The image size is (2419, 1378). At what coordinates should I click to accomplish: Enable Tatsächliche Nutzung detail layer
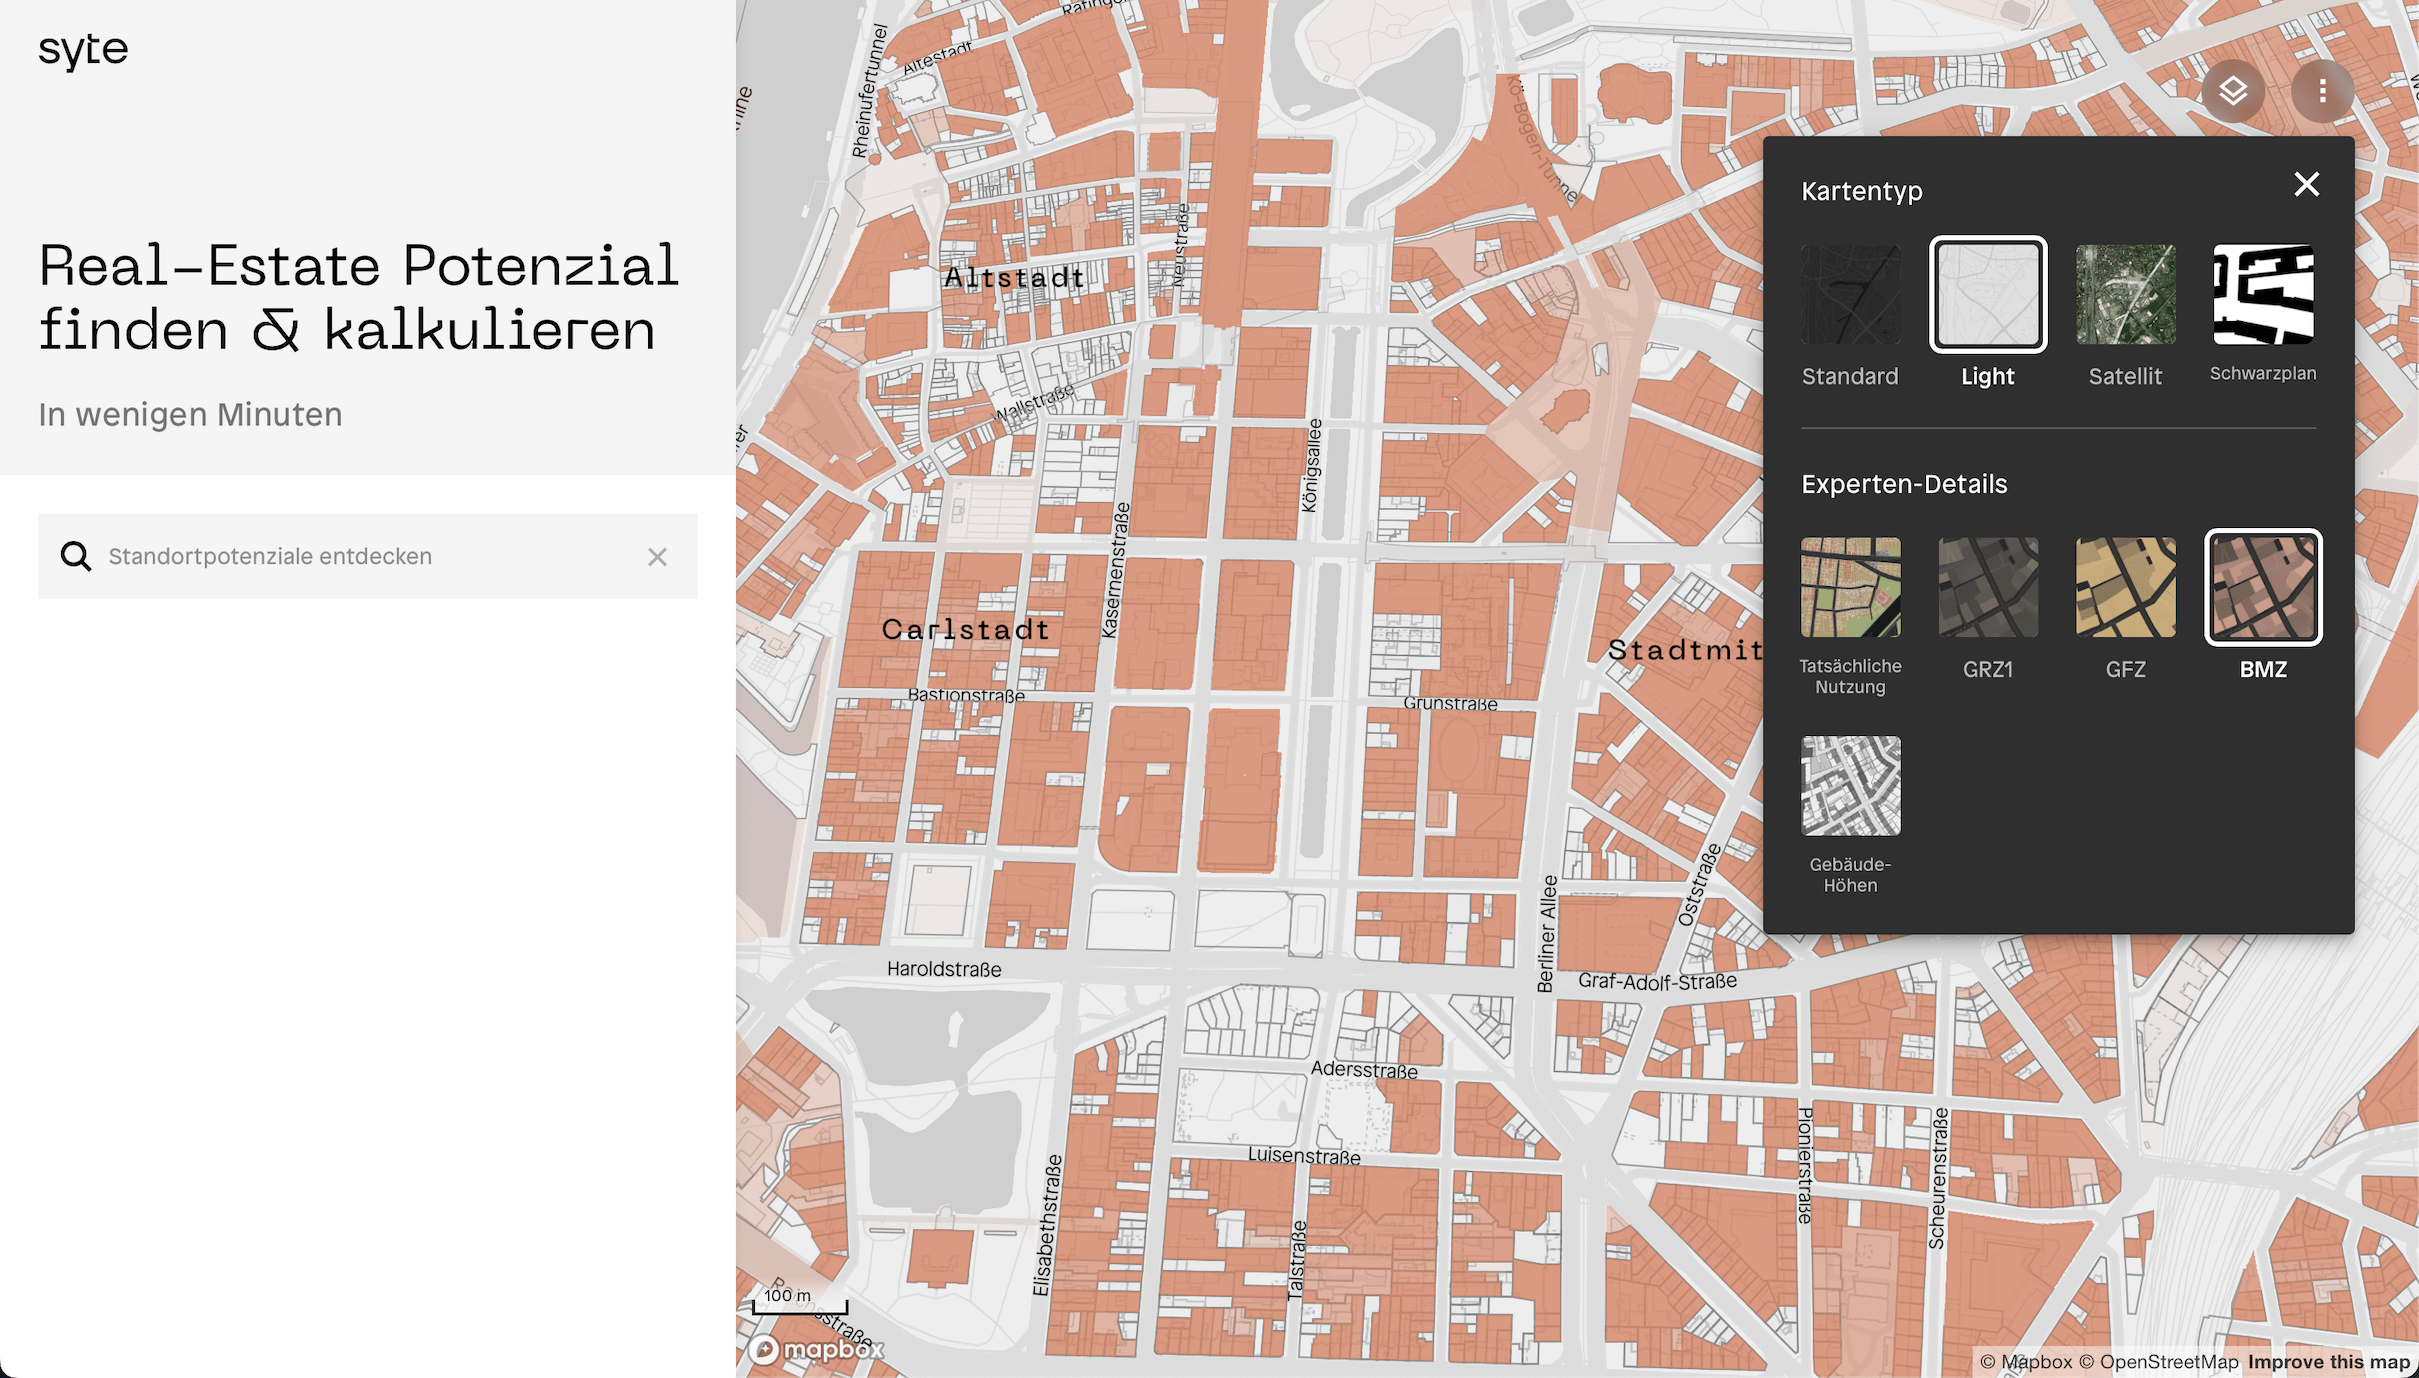click(x=1850, y=587)
